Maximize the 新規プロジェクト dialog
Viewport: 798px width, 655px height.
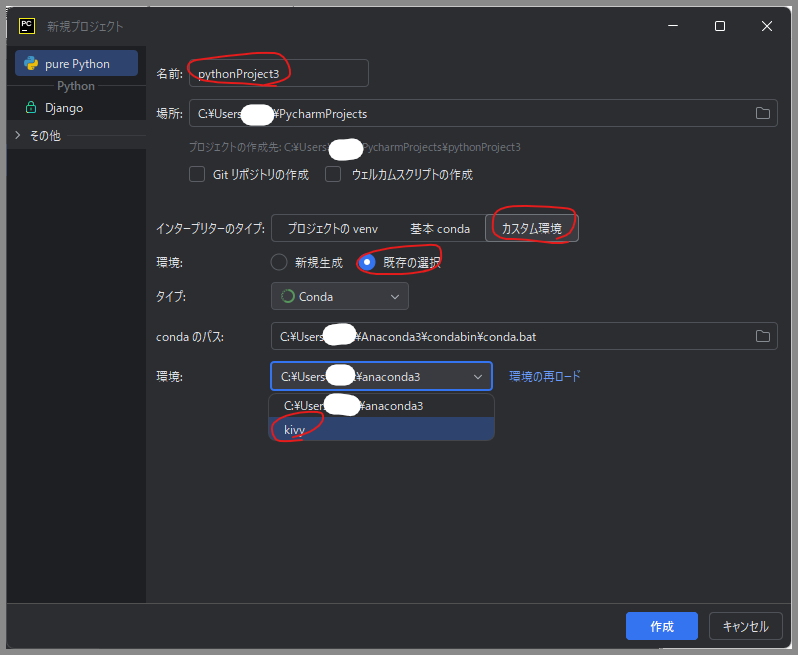[x=720, y=26]
